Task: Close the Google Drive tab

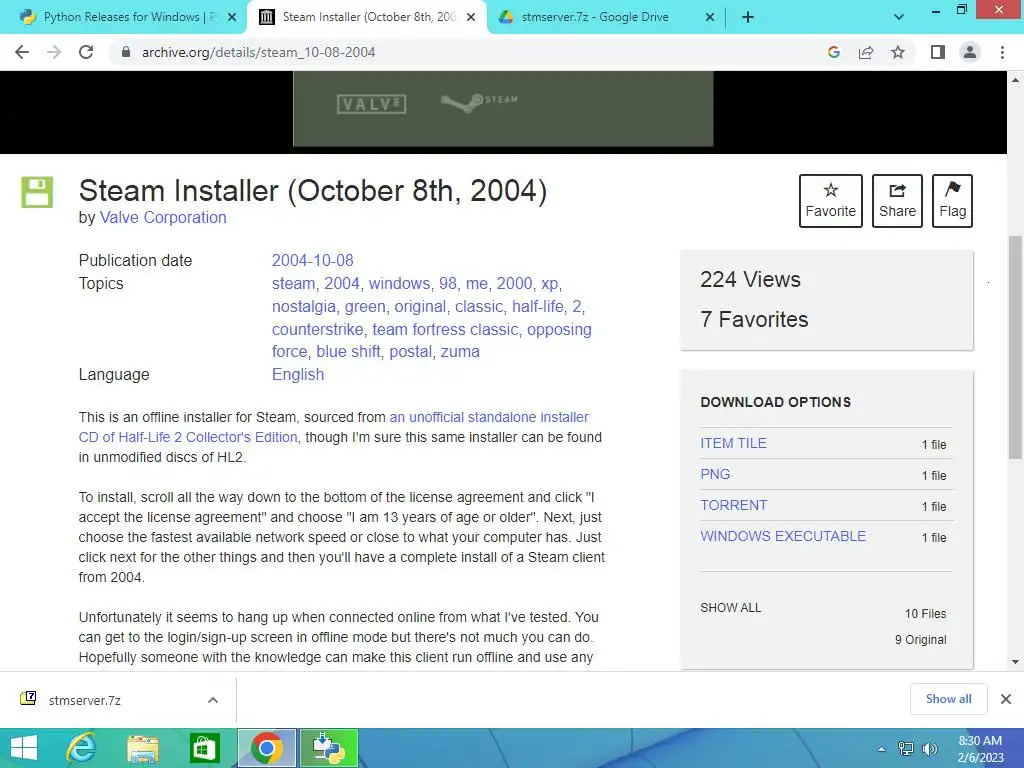Action: tap(710, 18)
